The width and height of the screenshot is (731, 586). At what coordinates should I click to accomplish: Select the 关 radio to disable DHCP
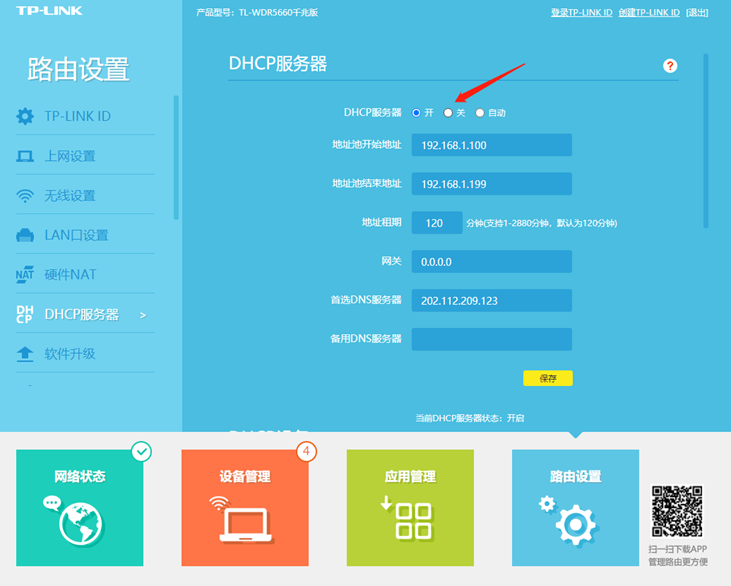(448, 113)
